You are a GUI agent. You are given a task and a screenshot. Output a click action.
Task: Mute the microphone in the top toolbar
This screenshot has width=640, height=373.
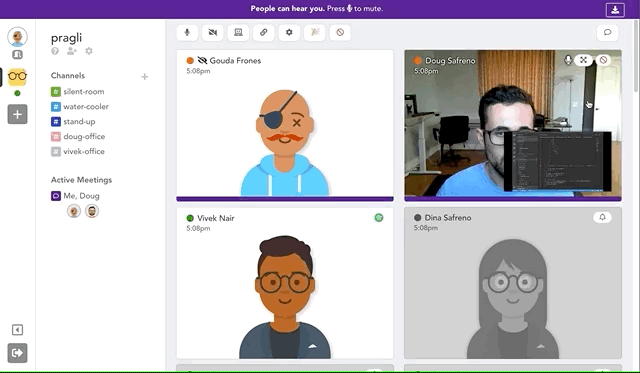point(187,32)
